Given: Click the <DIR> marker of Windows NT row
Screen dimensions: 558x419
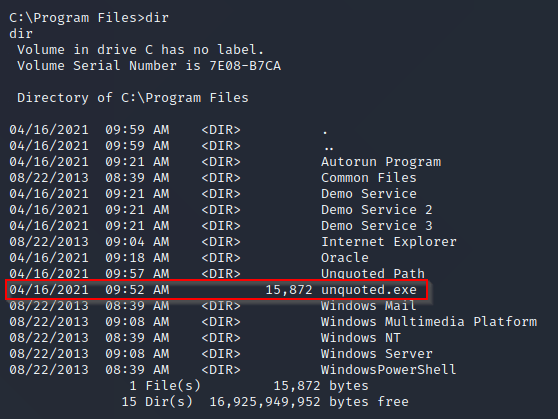Looking at the screenshot, I should [x=221, y=338].
